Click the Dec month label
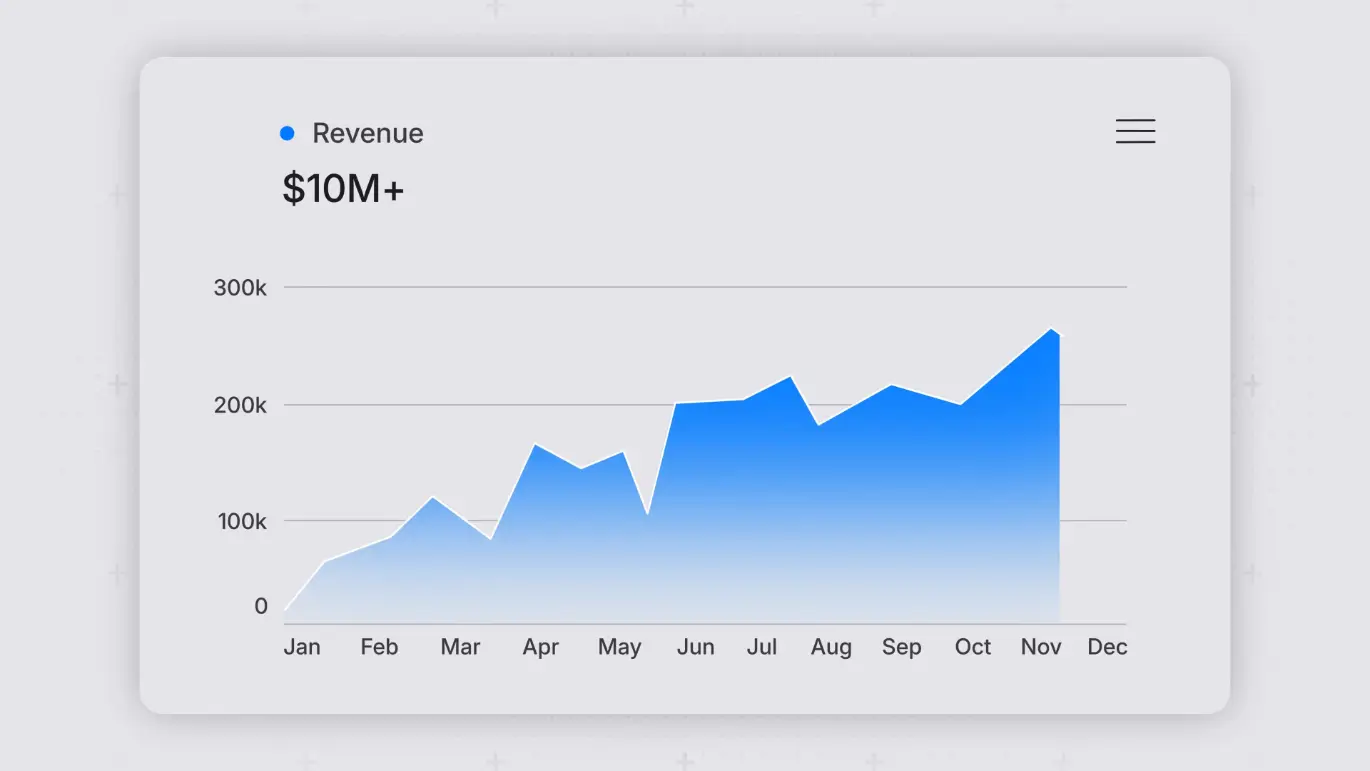 point(1107,647)
